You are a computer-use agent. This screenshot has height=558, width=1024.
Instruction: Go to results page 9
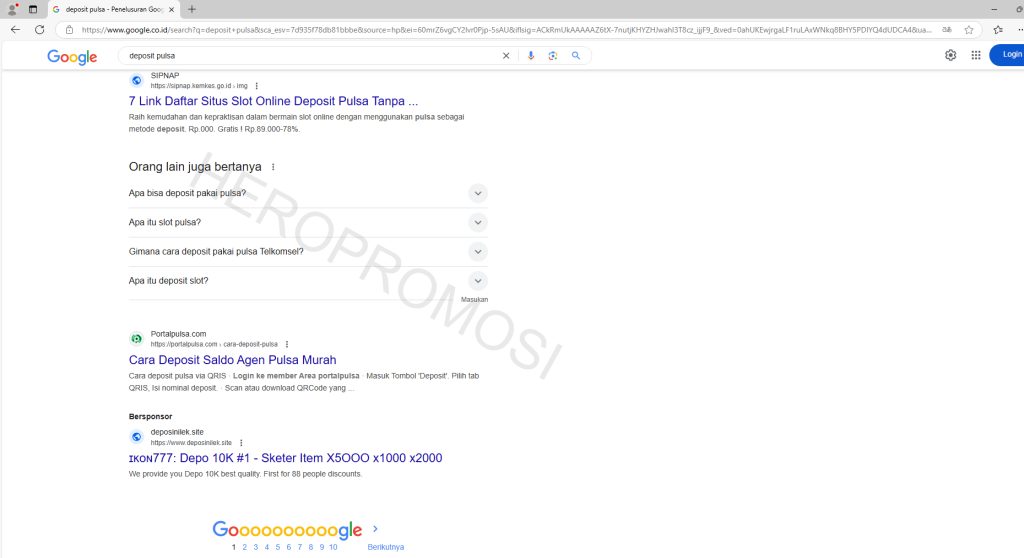coord(321,547)
